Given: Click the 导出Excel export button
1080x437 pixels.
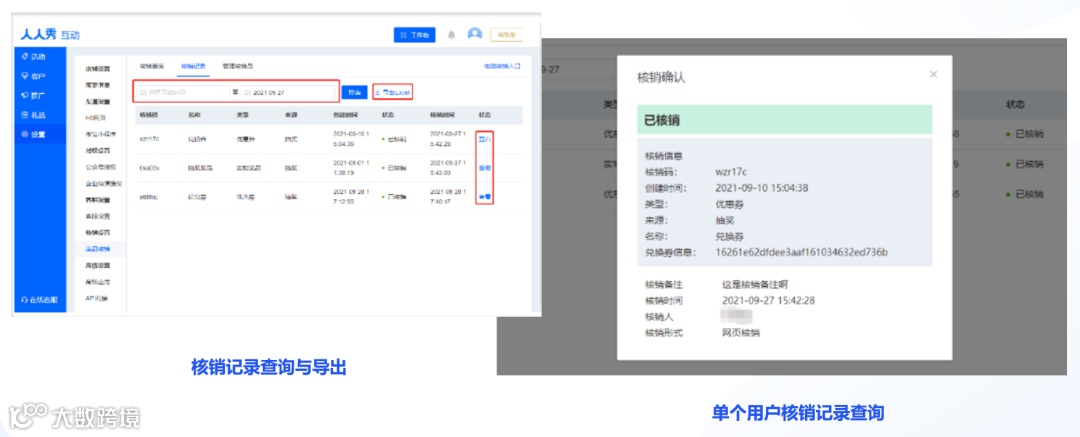Looking at the screenshot, I should point(393,92).
